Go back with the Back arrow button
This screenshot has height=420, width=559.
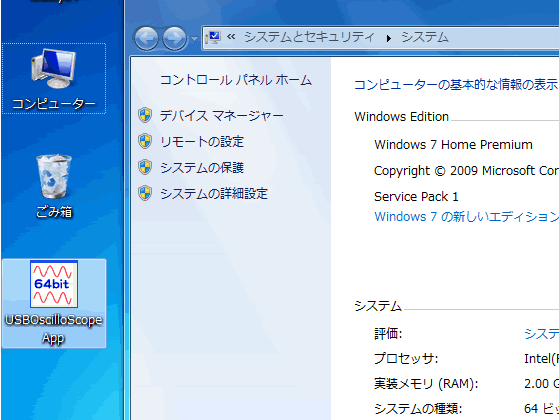[x=146, y=38]
